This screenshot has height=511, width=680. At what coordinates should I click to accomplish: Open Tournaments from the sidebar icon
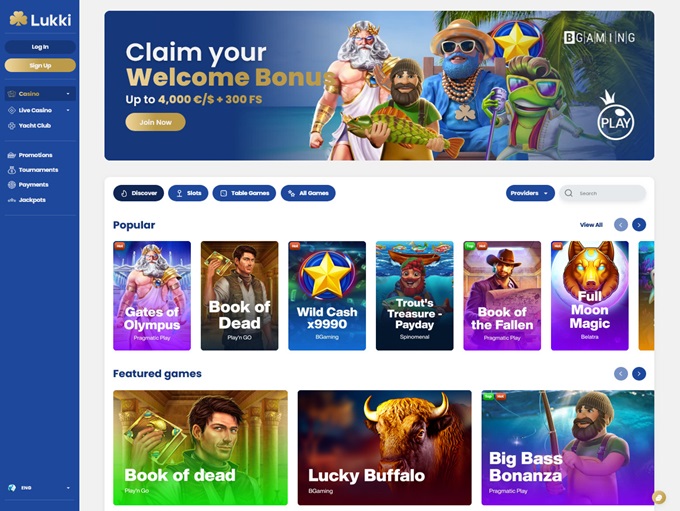(12, 170)
